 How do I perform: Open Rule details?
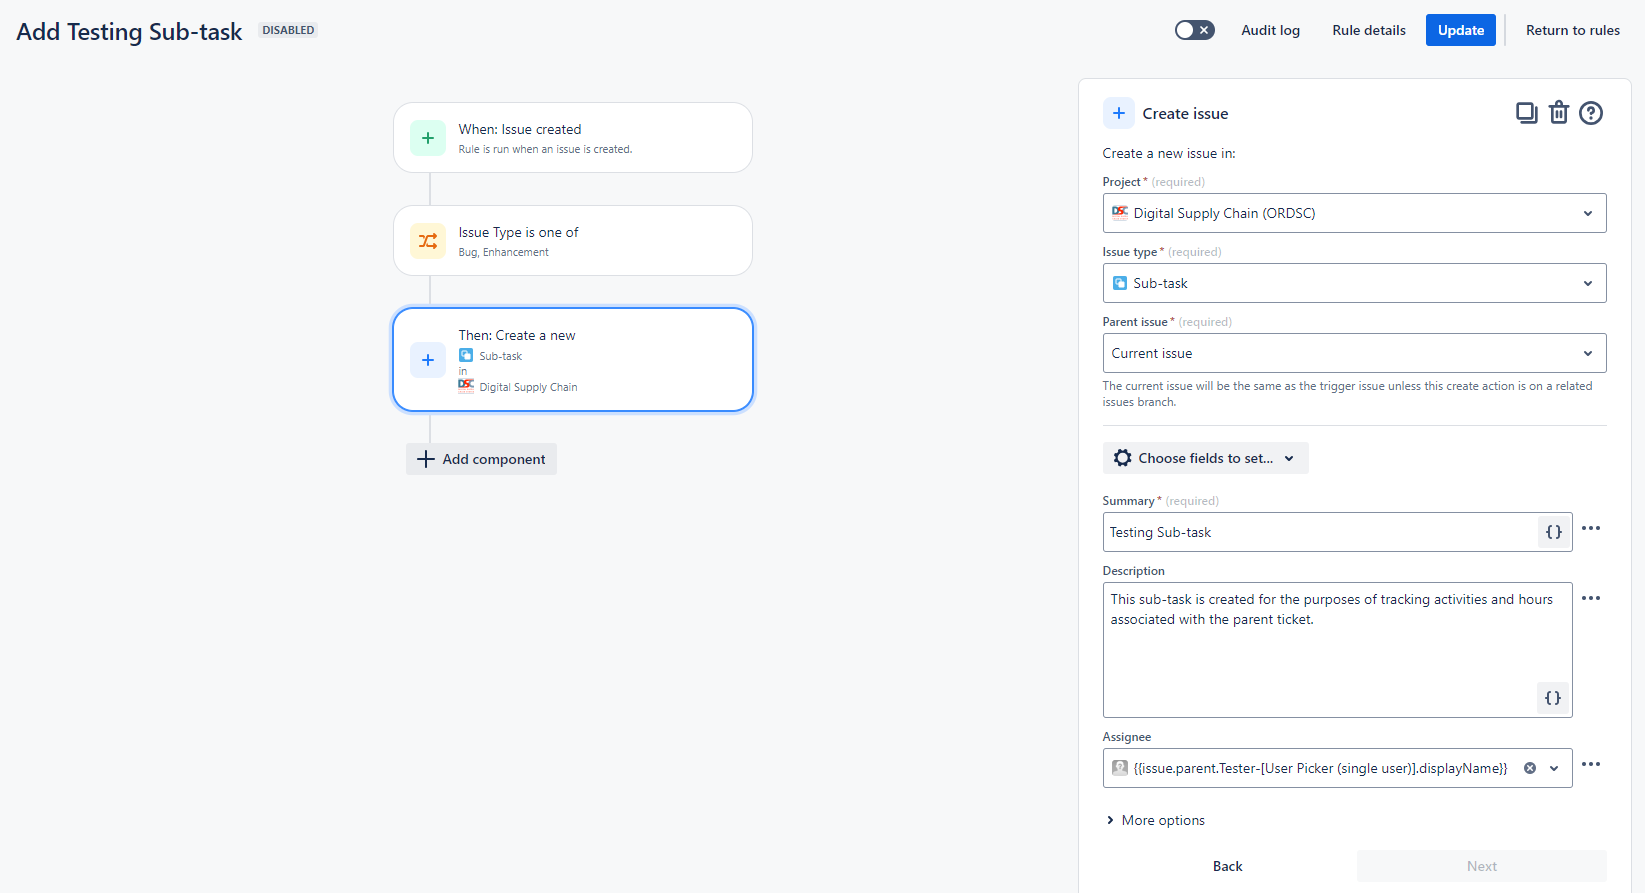pos(1369,30)
